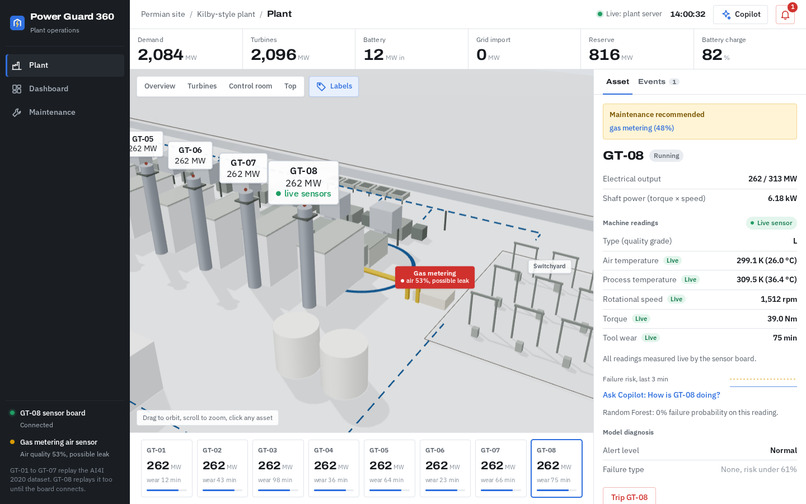Go to Permian site breadcrumb
Screen dimensions: 806x504
pyautogui.click(x=163, y=14)
